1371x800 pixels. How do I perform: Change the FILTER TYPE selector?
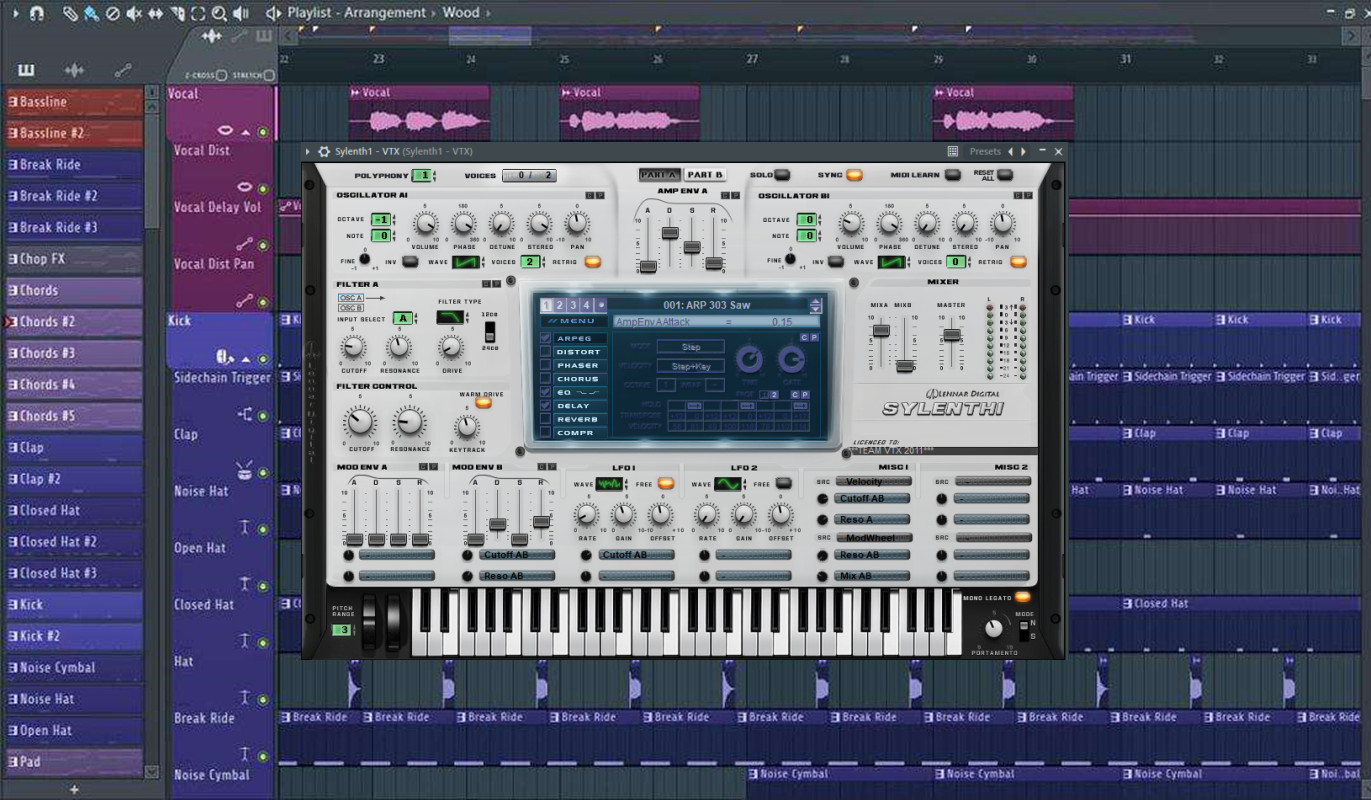click(x=452, y=318)
